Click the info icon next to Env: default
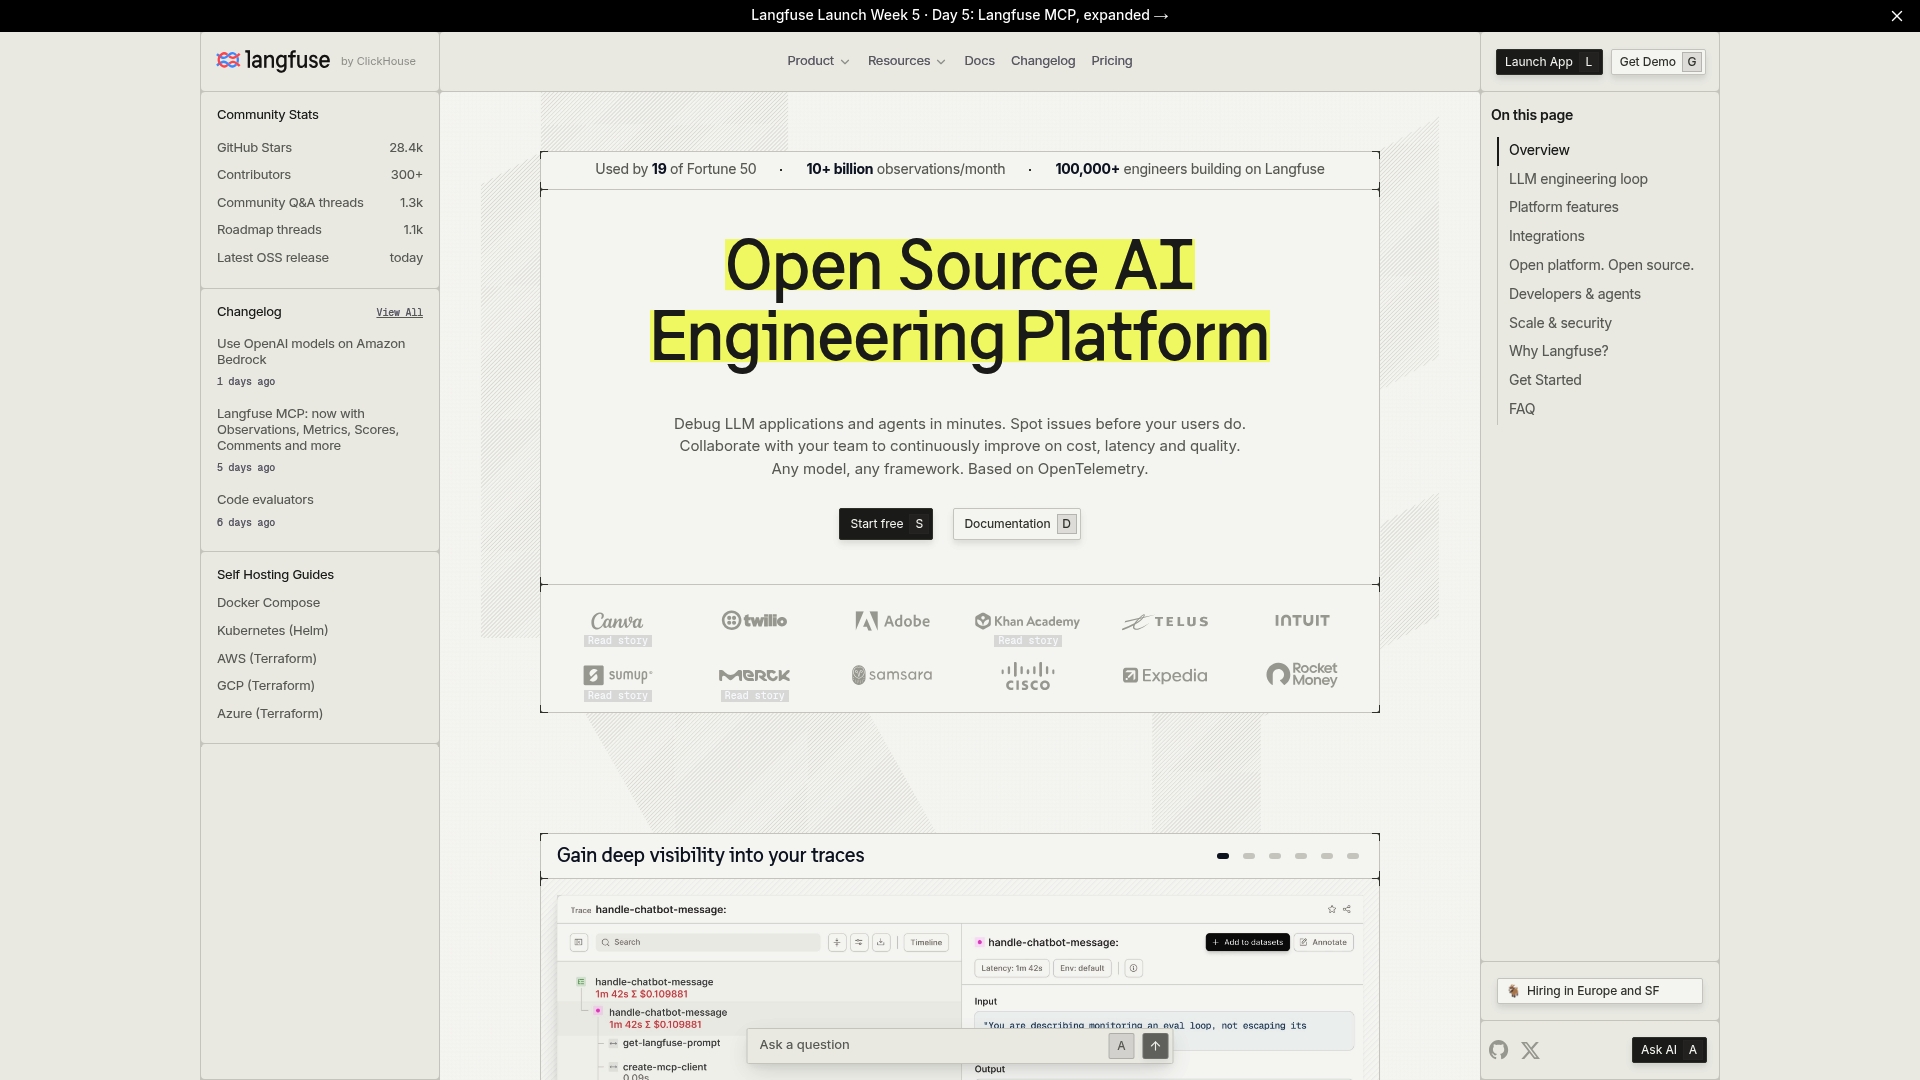Viewport: 1920px width, 1080px height. click(x=1133, y=968)
